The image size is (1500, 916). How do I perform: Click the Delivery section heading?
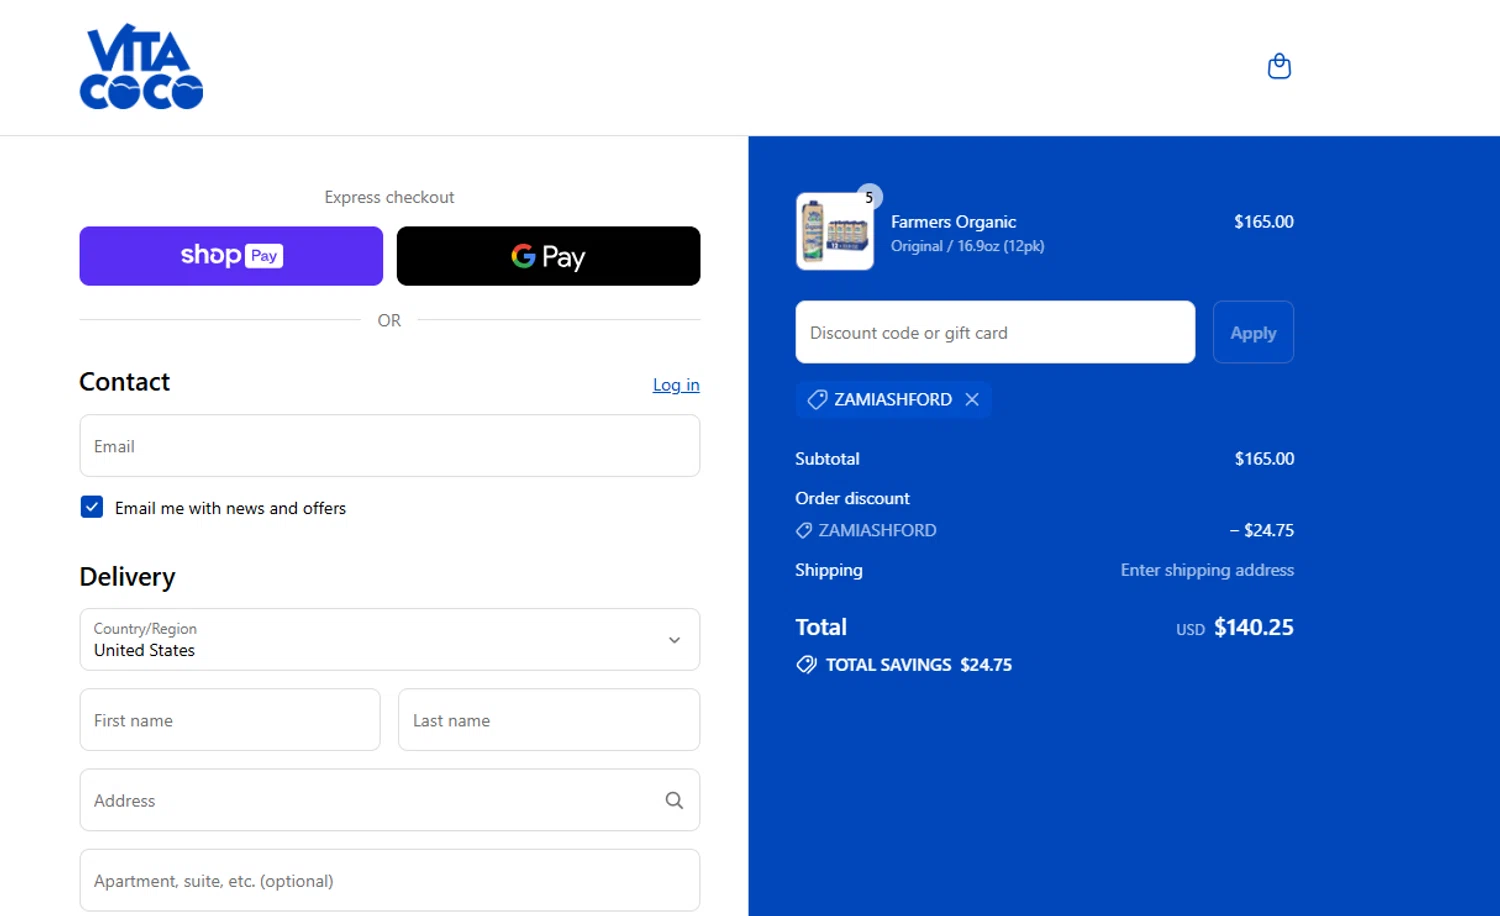tap(127, 577)
